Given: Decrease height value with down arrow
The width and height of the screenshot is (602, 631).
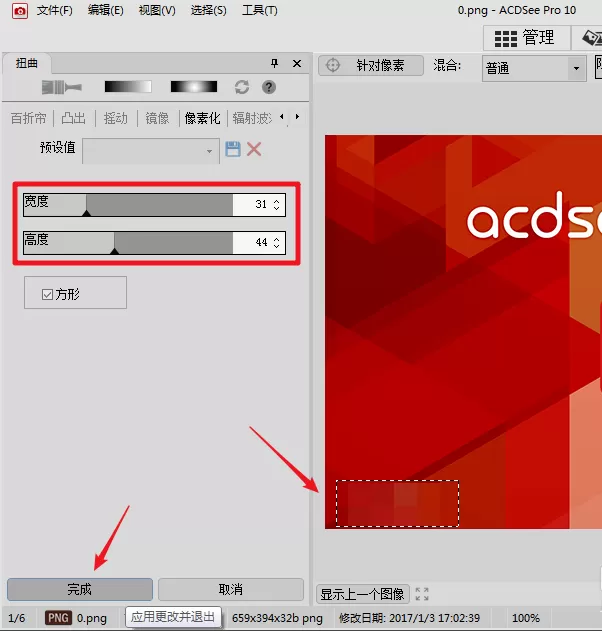Looking at the screenshot, I should pyautogui.click(x=276, y=246).
